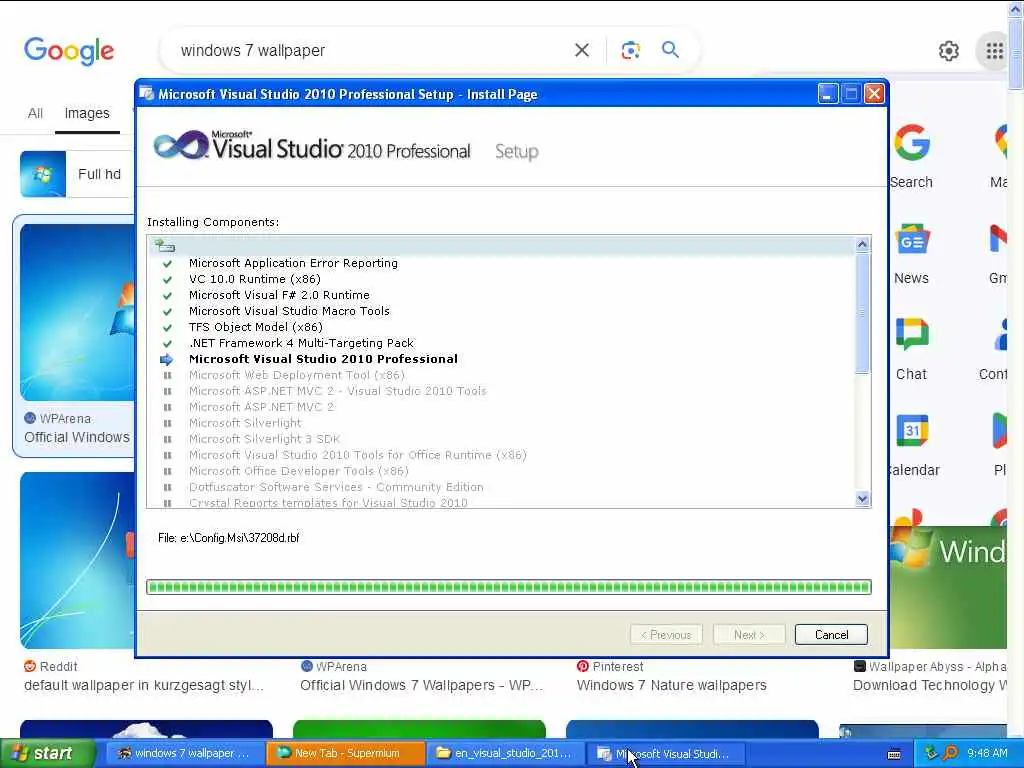Switch to windows 7 wallpaper taskbar button
Image resolution: width=1024 pixels, height=768 pixels.
coord(184,753)
